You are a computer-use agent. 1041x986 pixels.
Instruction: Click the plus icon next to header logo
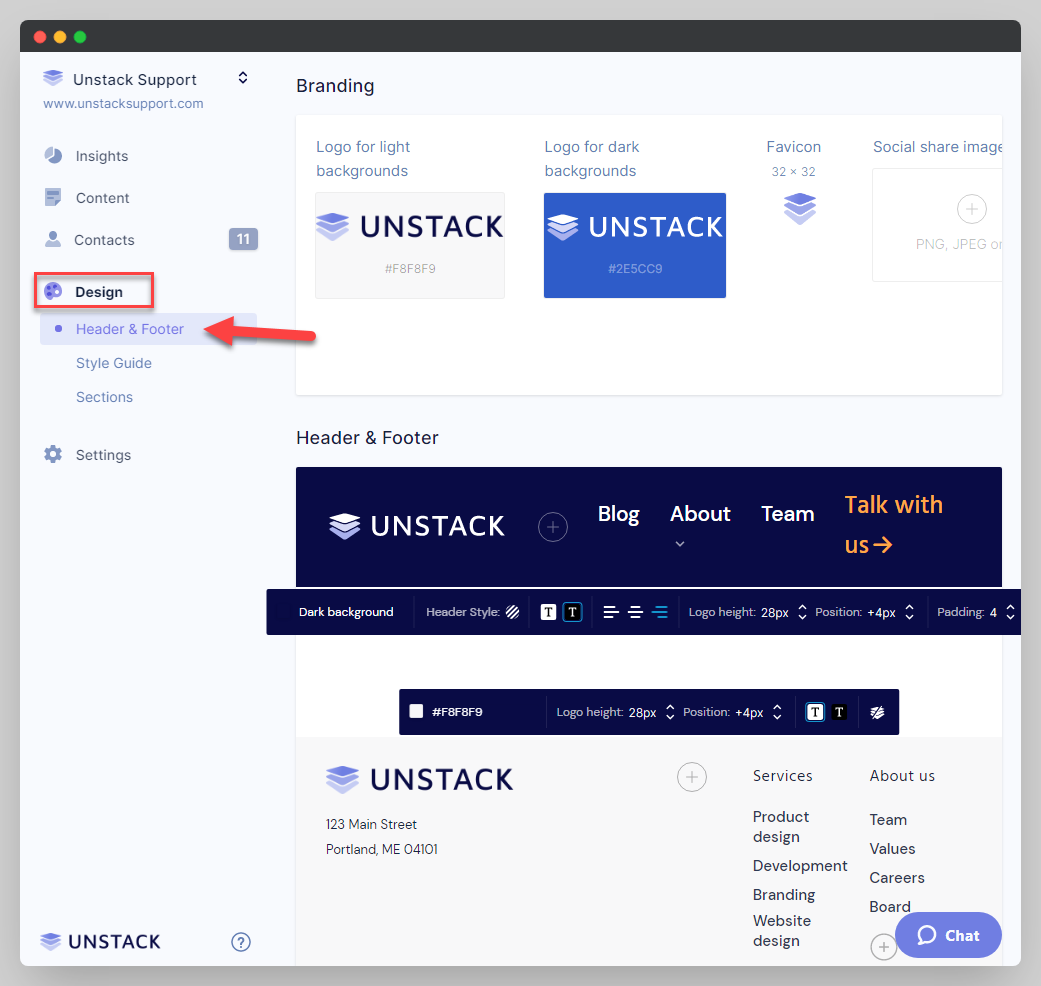[x=553, y=526]
